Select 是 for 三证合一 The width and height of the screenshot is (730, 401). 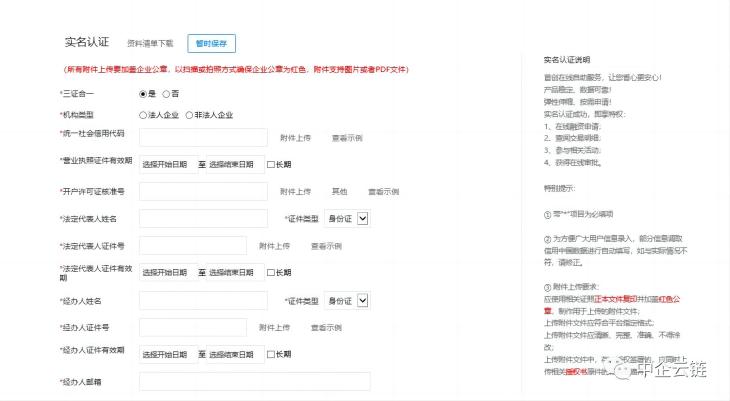pyautogui.click(x=143, y=93)
